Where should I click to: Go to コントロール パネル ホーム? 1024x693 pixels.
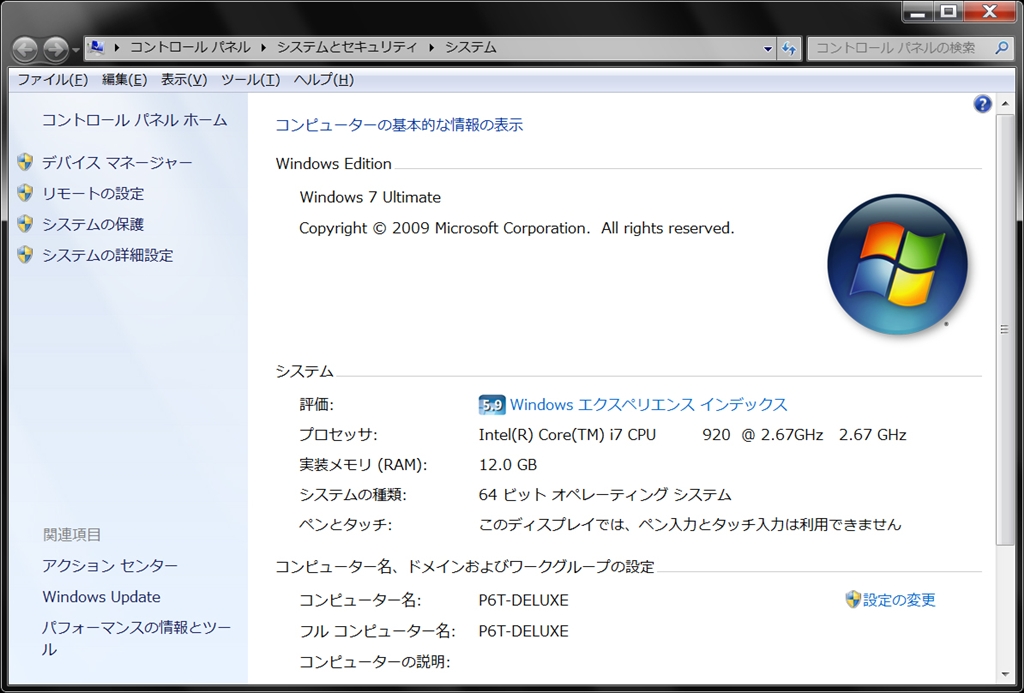[135, 120]
